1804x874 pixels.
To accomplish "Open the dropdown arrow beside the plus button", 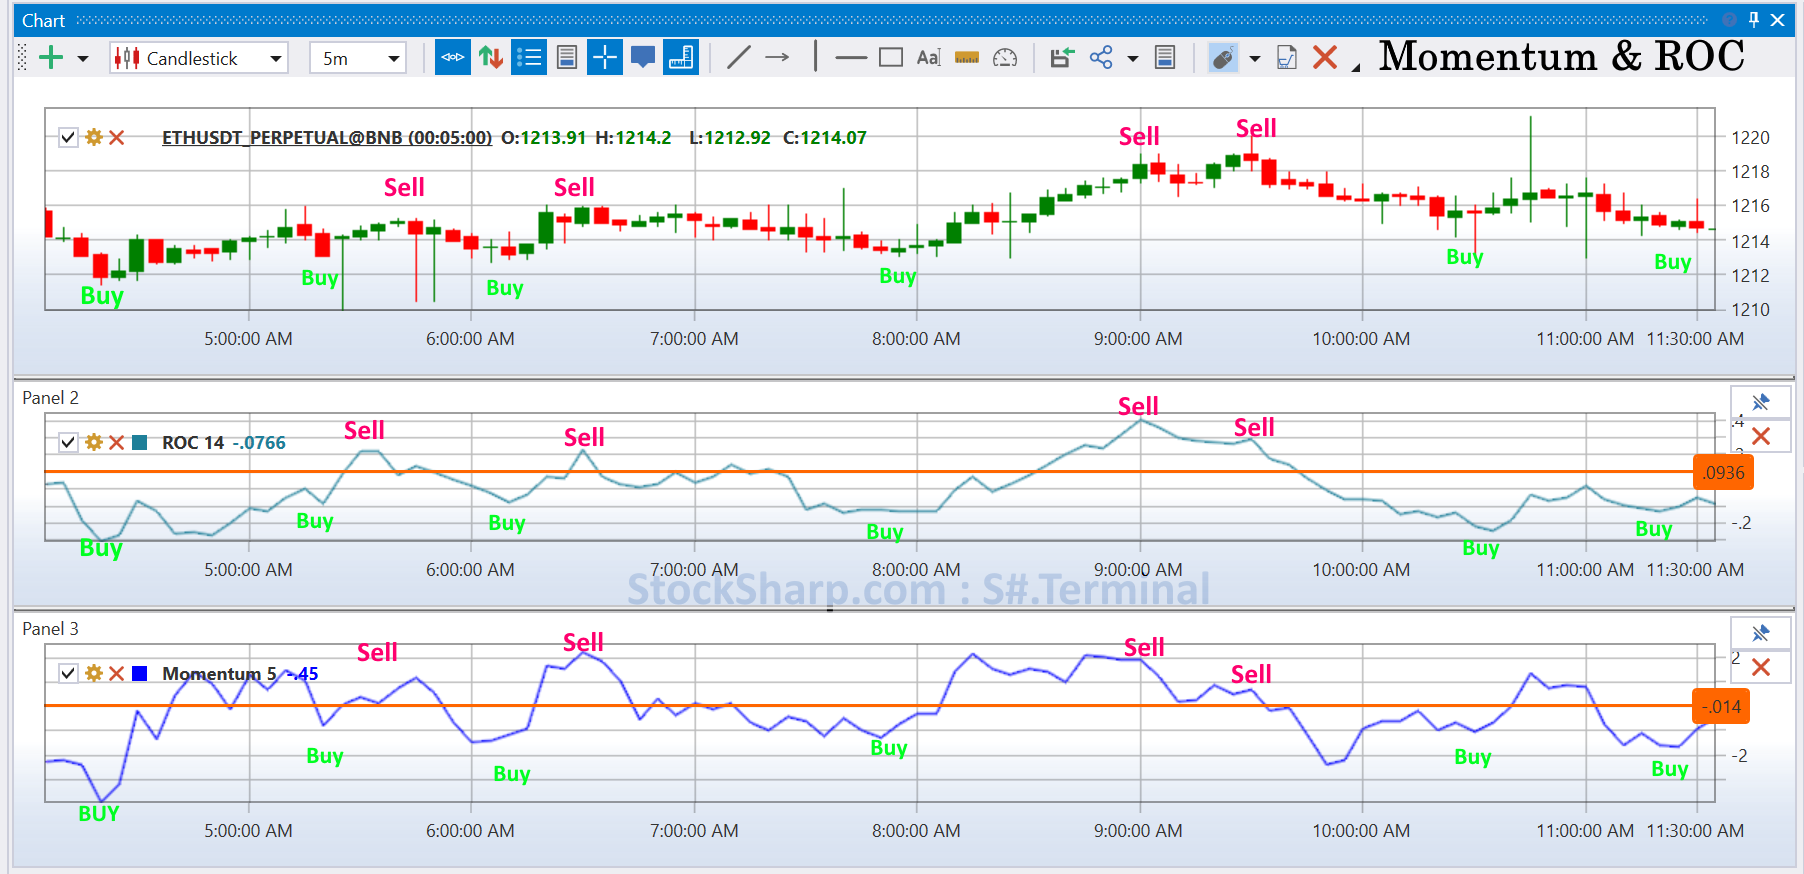I will click(83, 59).
